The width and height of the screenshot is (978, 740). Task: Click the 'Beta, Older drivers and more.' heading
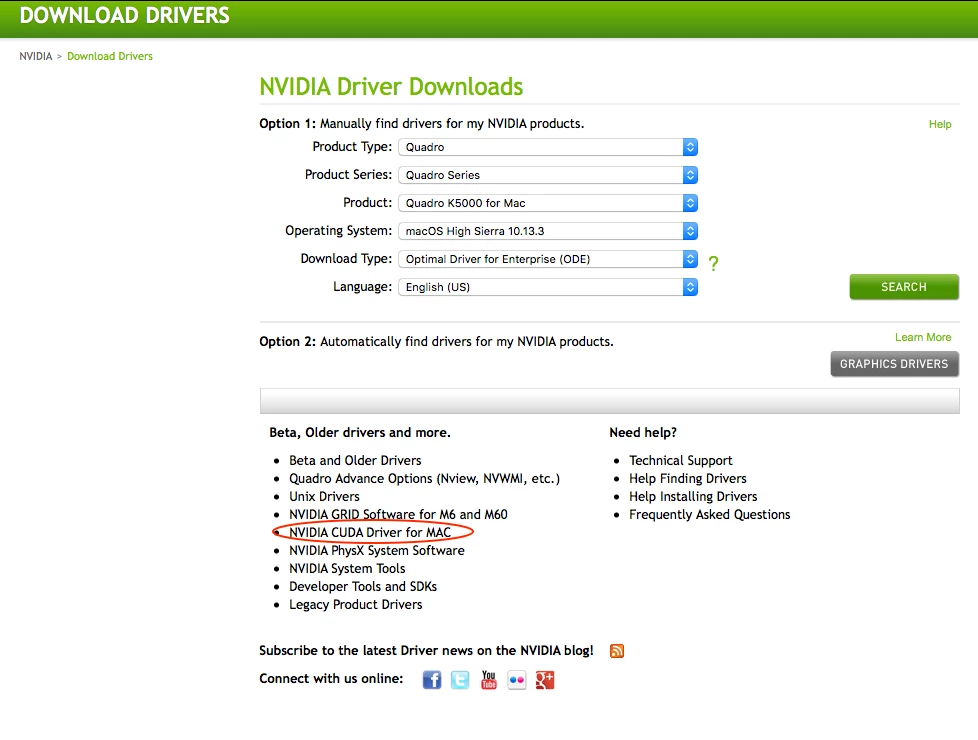[x=360, y=432]
